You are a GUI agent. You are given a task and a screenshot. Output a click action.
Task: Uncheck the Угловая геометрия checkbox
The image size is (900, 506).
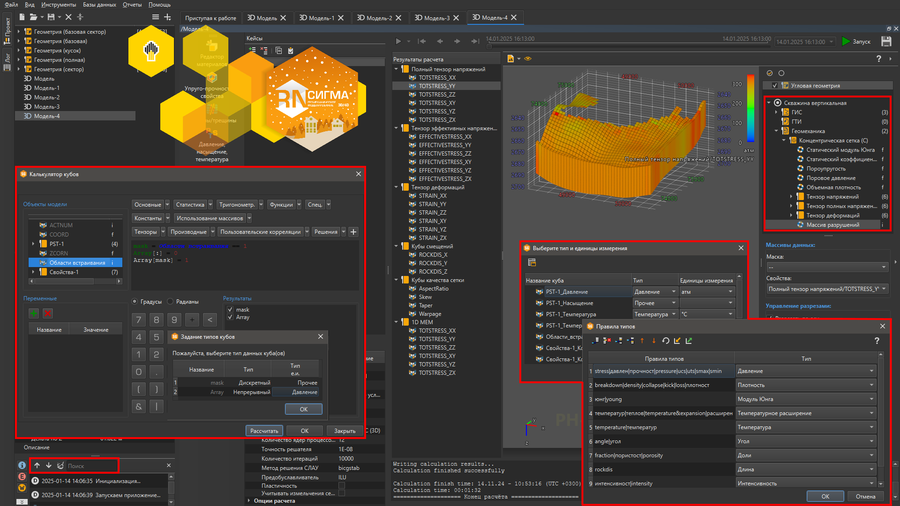[774, 86]
